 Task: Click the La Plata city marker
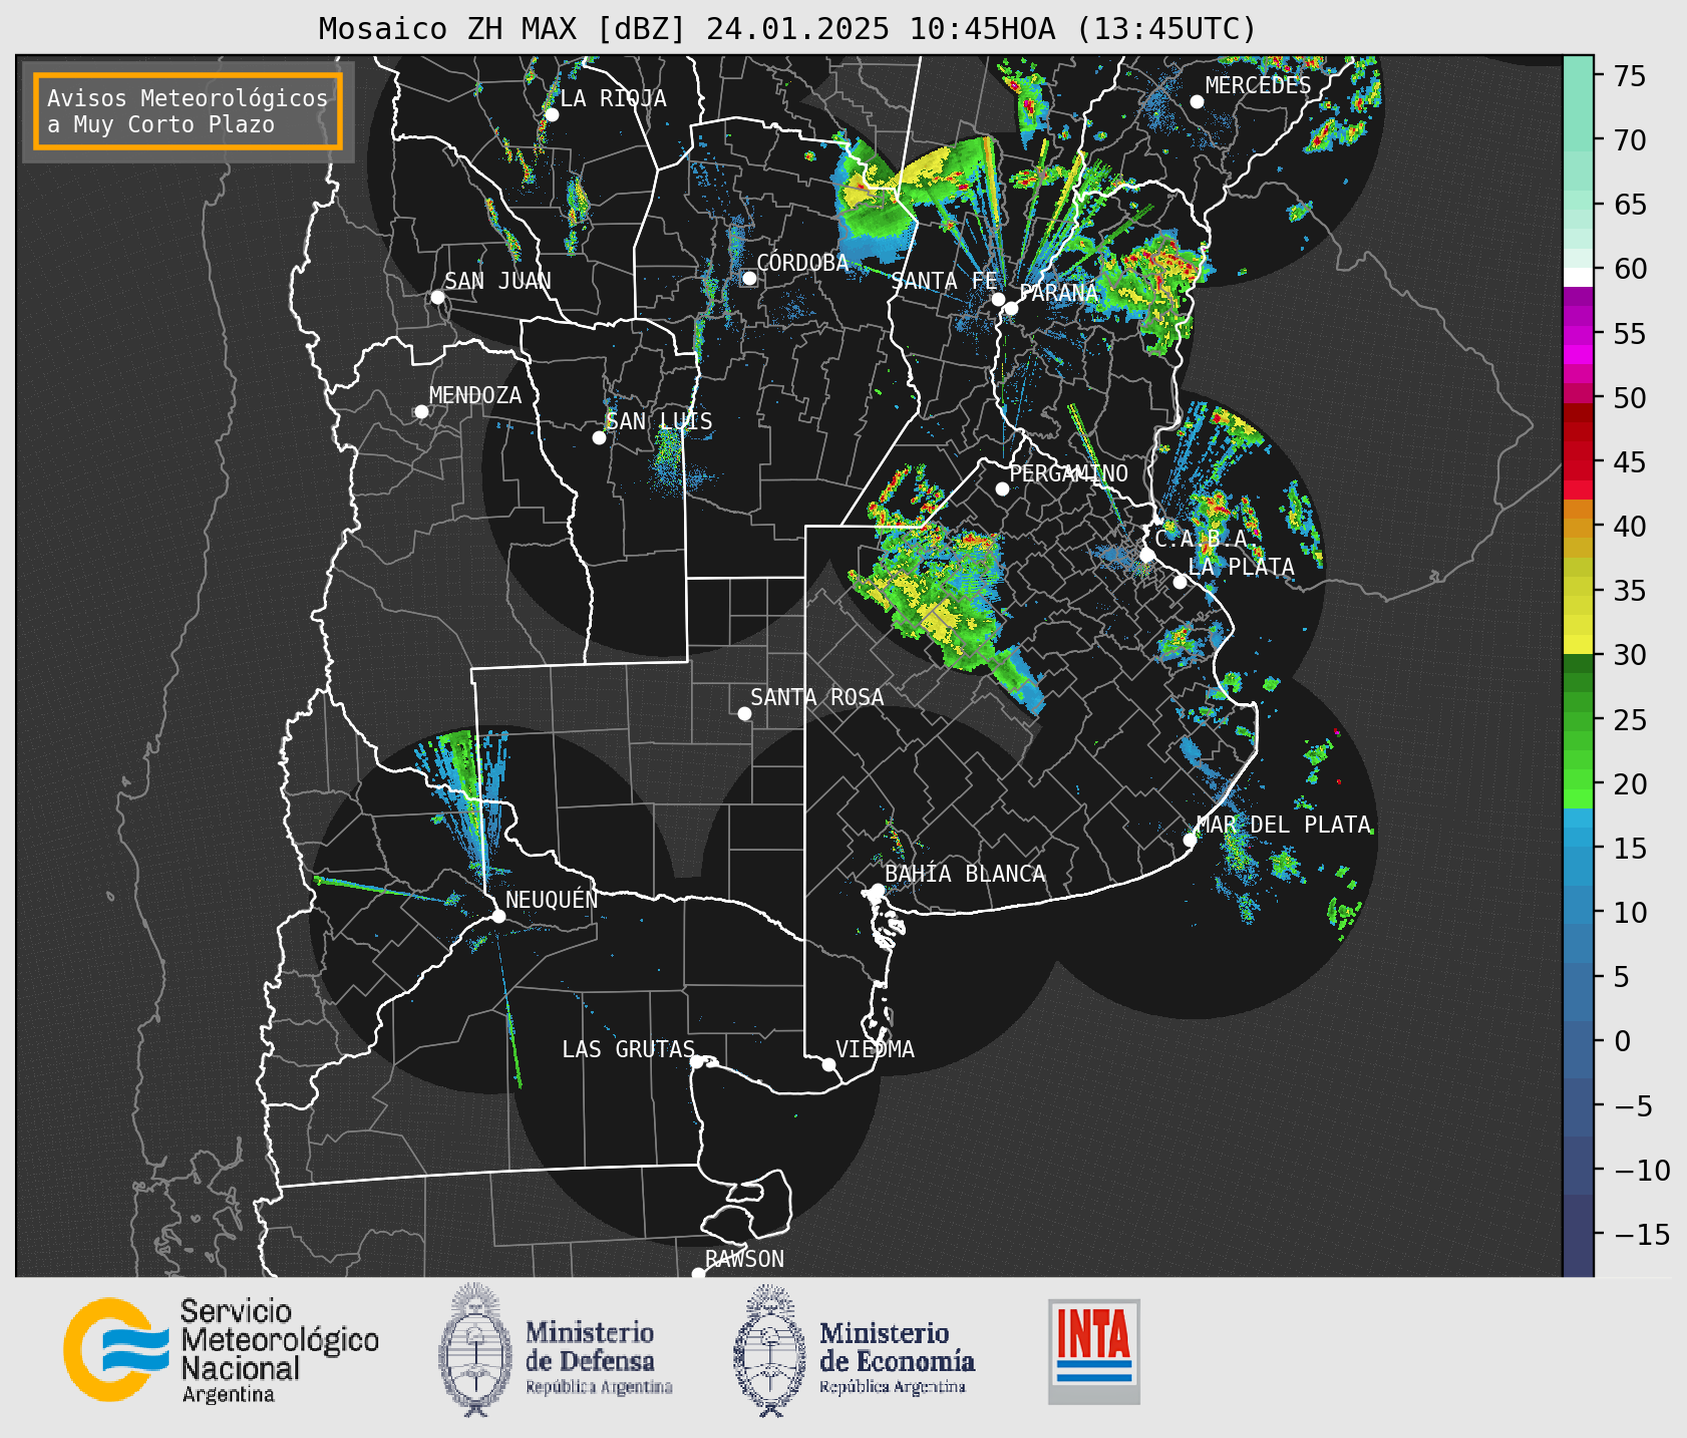point(1180,582)
